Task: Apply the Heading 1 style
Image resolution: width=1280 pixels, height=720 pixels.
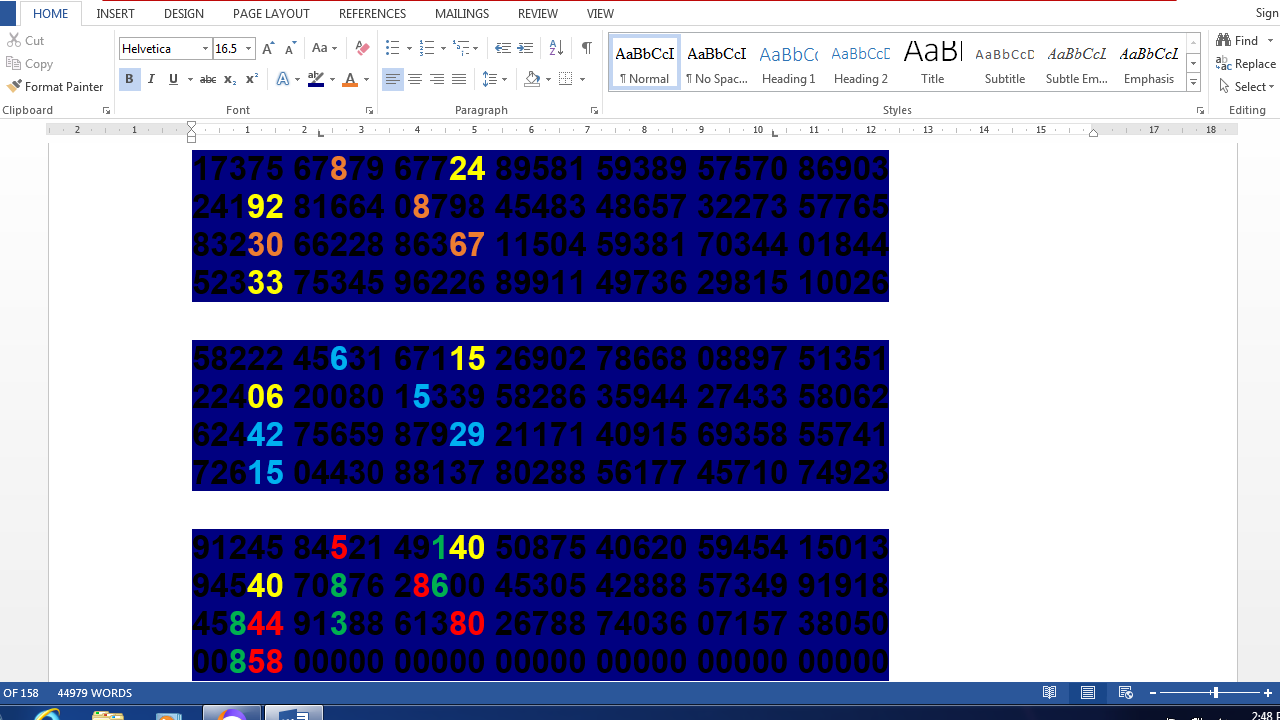Action: pyautogui.click(x=789, y=63)
